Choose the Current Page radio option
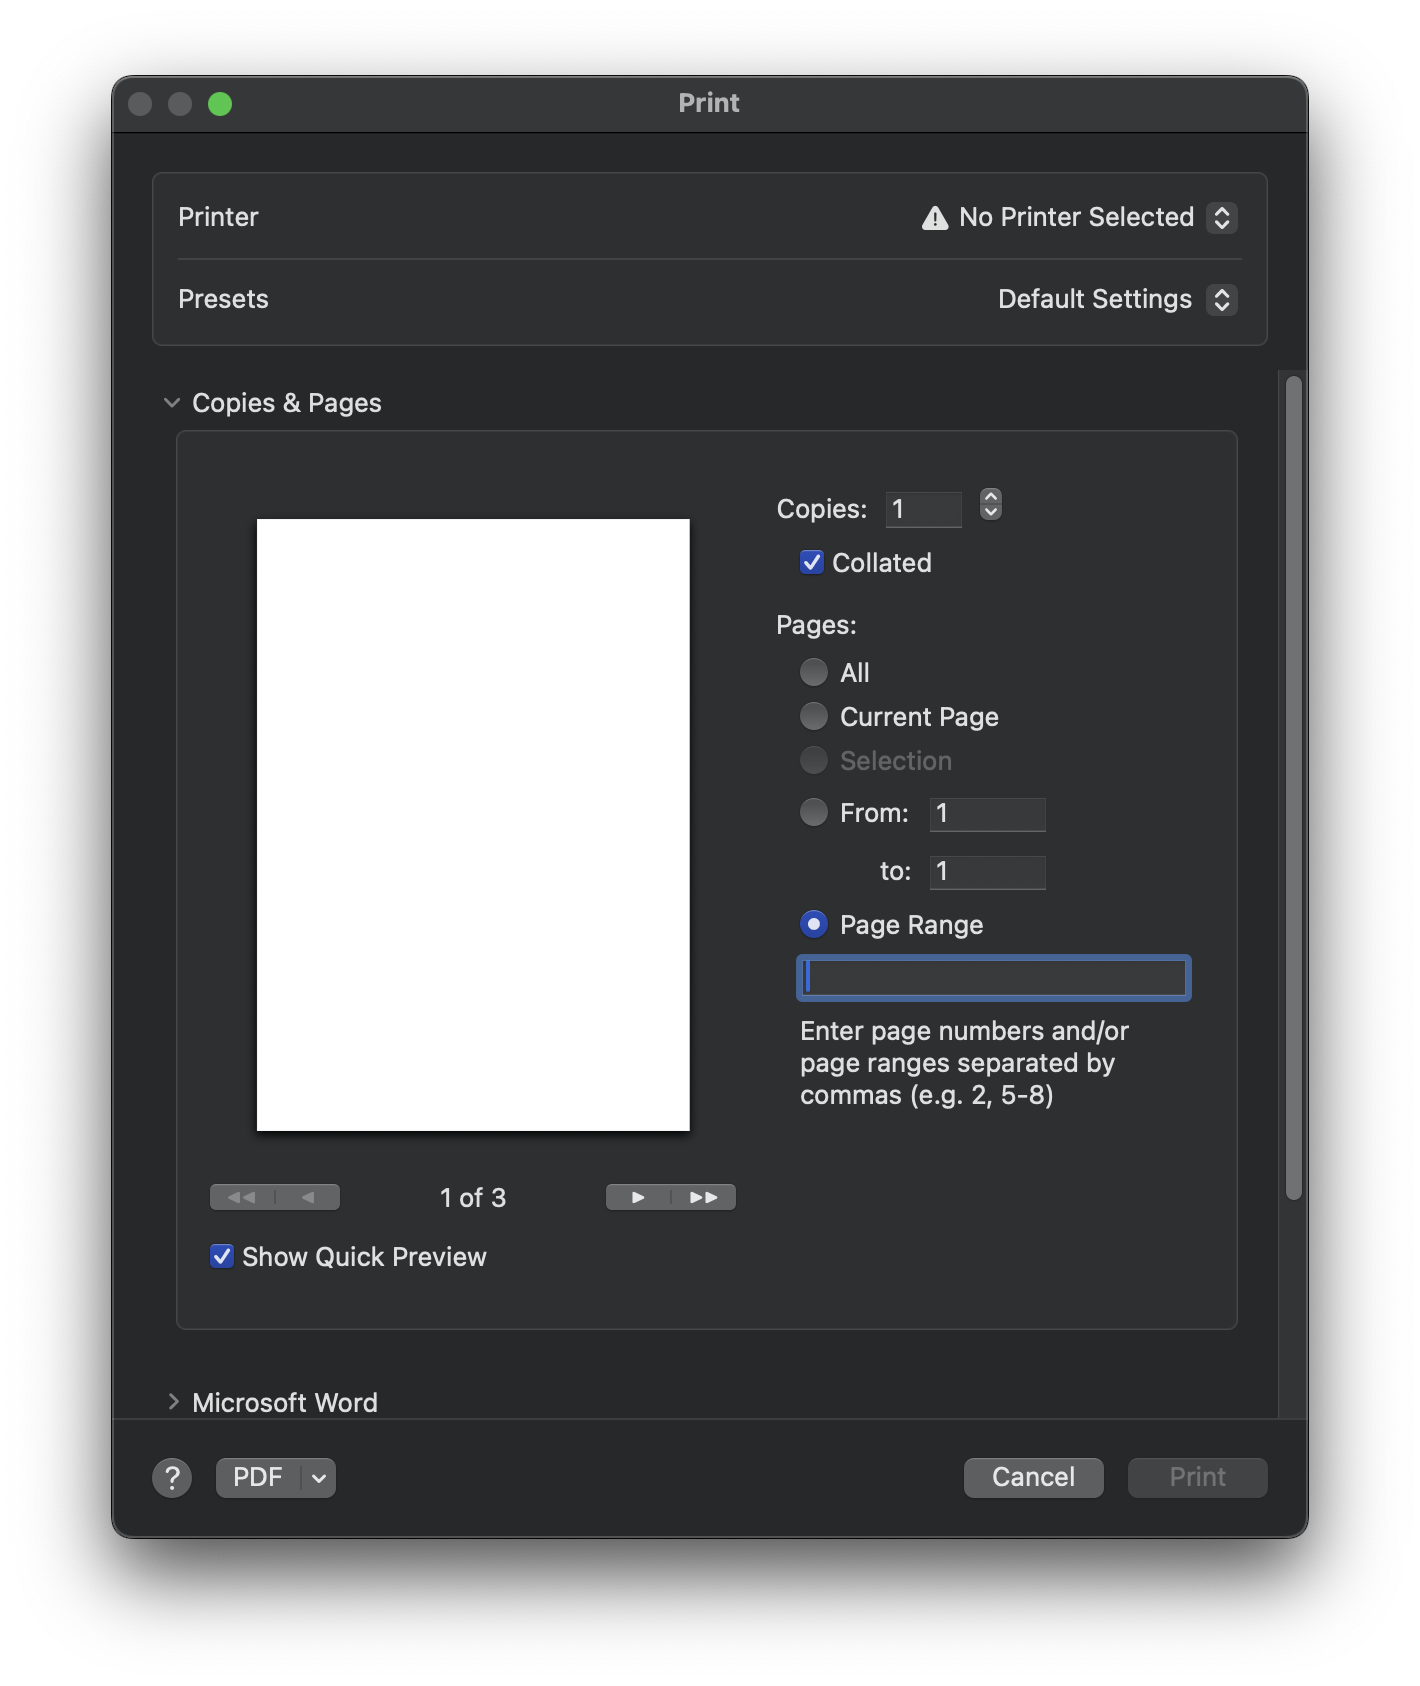Viewport: 1420px width, 1686px height. tap(814, 716)
